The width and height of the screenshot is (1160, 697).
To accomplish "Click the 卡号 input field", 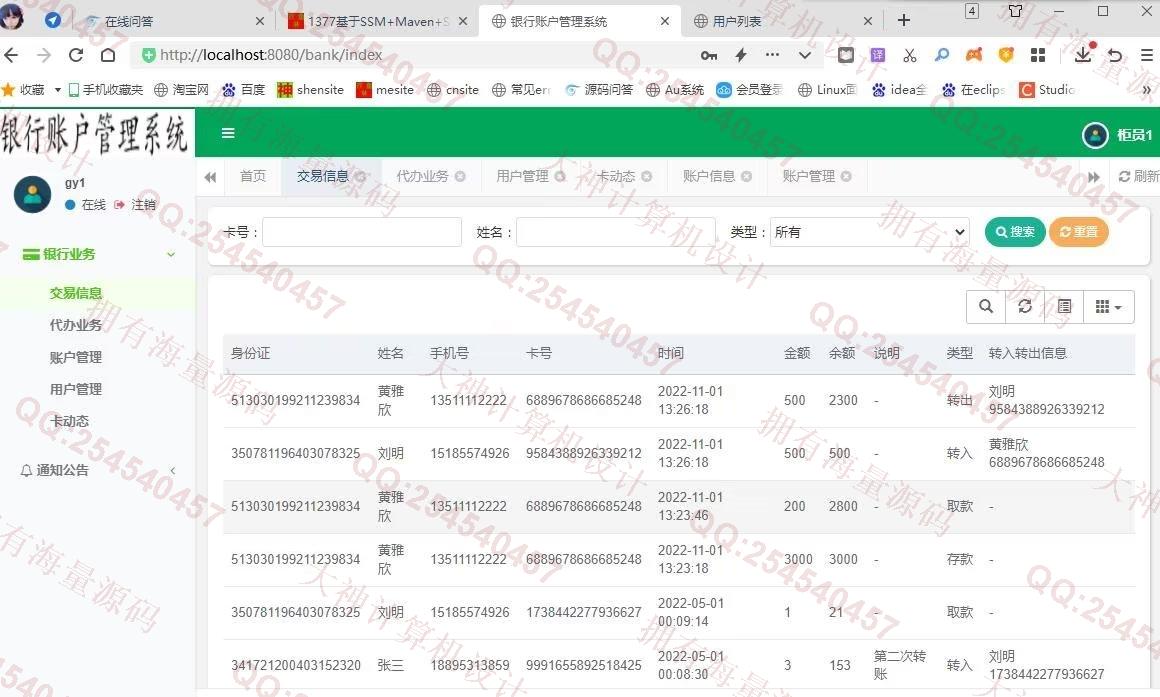I will [x=361, y=232].
